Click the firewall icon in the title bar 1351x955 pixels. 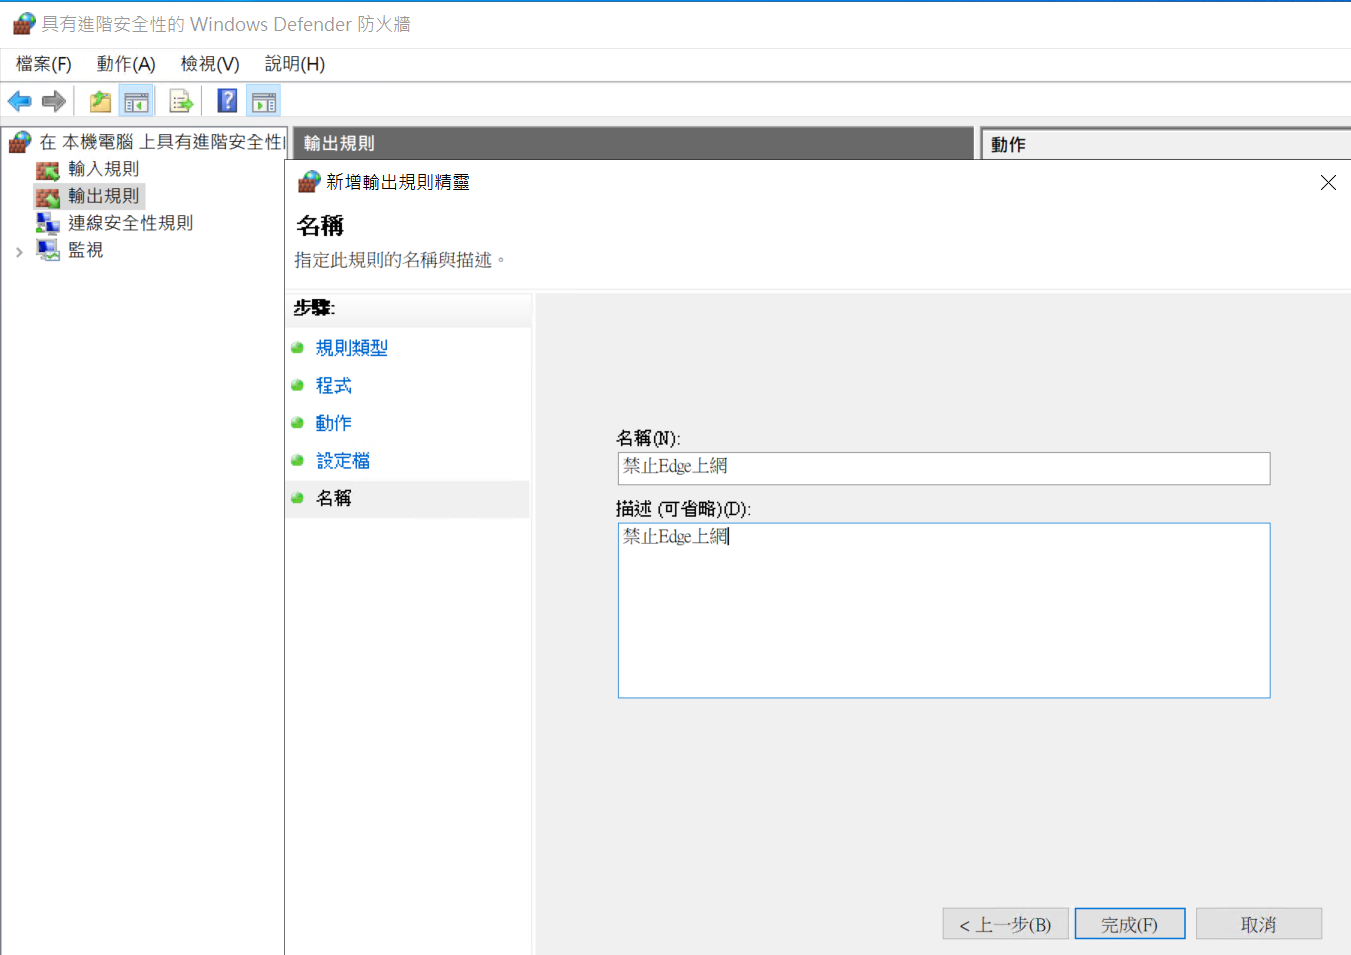24,24
